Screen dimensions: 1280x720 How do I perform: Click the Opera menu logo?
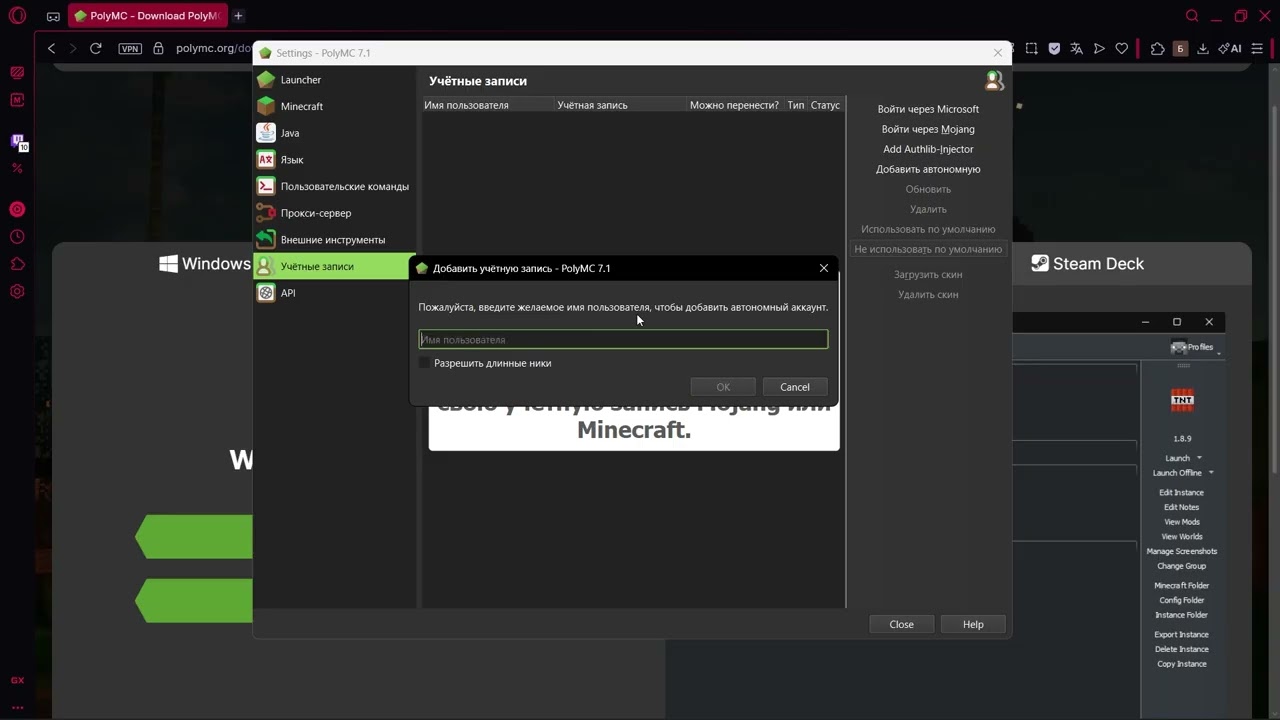click(x=17, y=16)
